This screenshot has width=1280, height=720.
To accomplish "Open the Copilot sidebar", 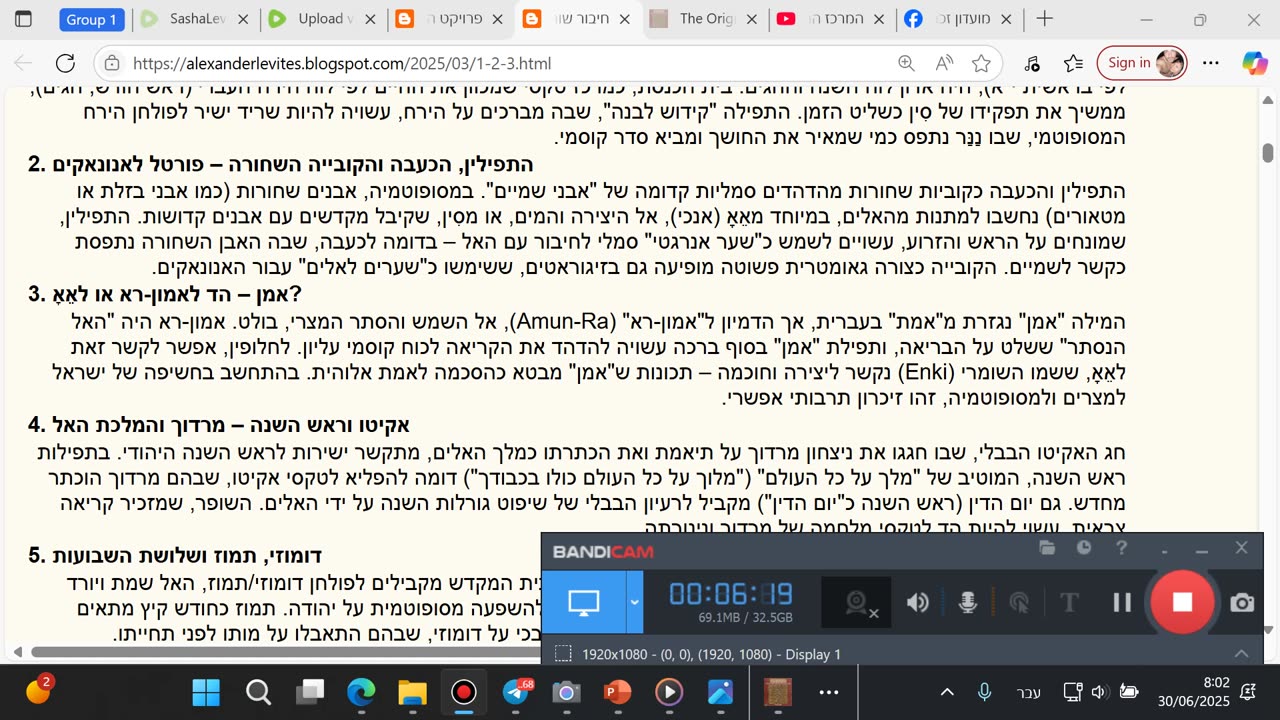I will pos(1255,63).
